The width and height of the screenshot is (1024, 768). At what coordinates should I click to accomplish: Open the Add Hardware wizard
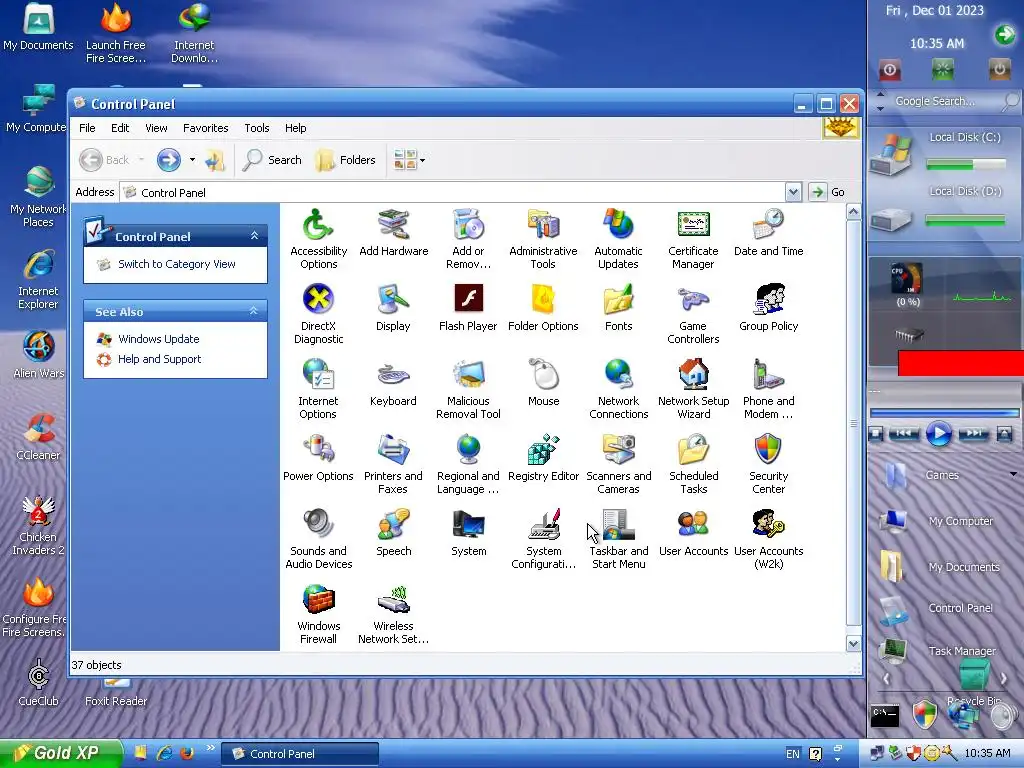coord(393,232)
